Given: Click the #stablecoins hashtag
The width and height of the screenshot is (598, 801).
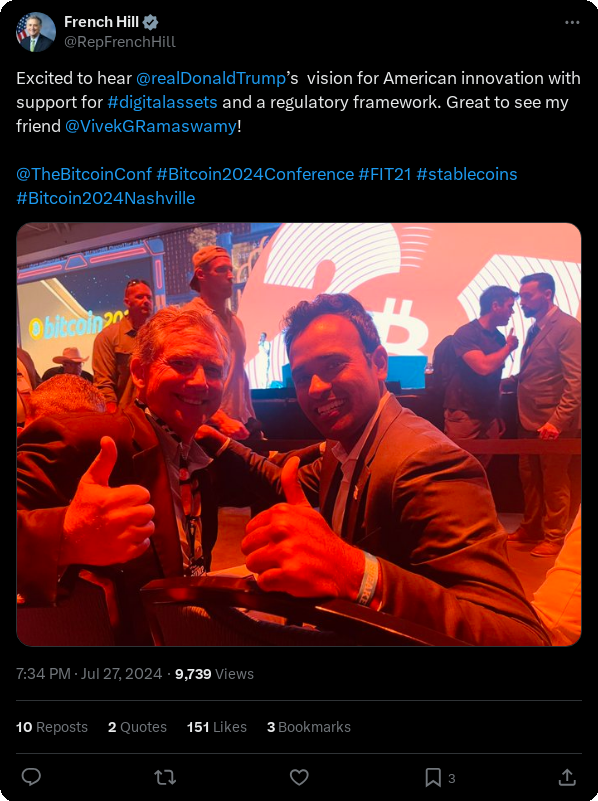Looking at the screenshot, I should click(x=467, y=174).
